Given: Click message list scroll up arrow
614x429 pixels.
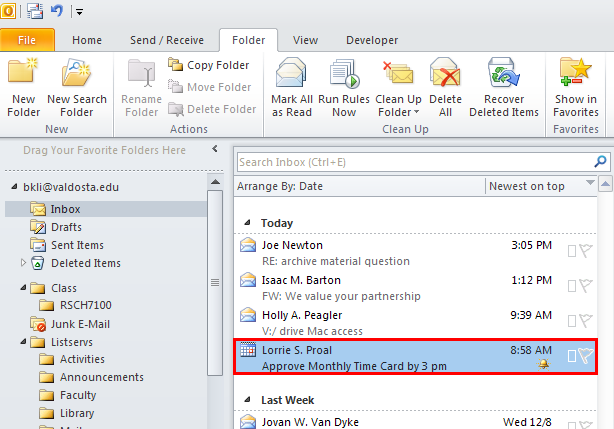Looking at the screenshot, I should 605,184.
